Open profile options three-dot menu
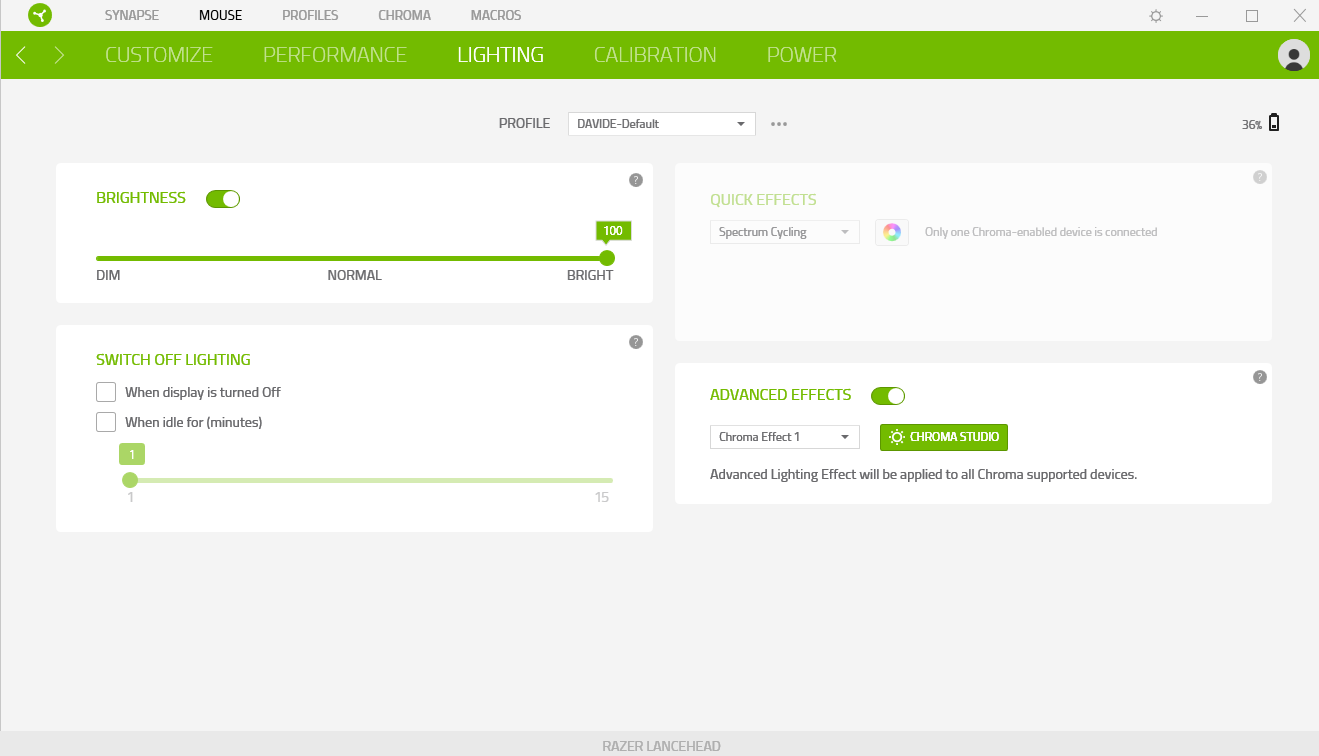Viewport: 1319px width, 756px height. (x=779, y=124)
